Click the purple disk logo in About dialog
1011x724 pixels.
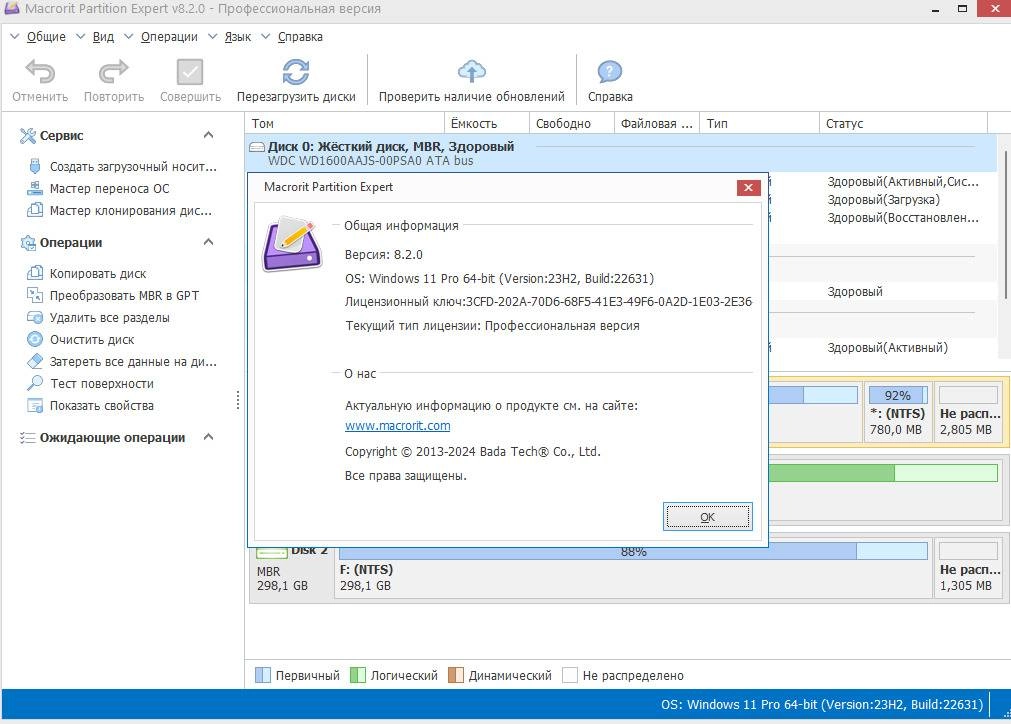coord(292,243)
